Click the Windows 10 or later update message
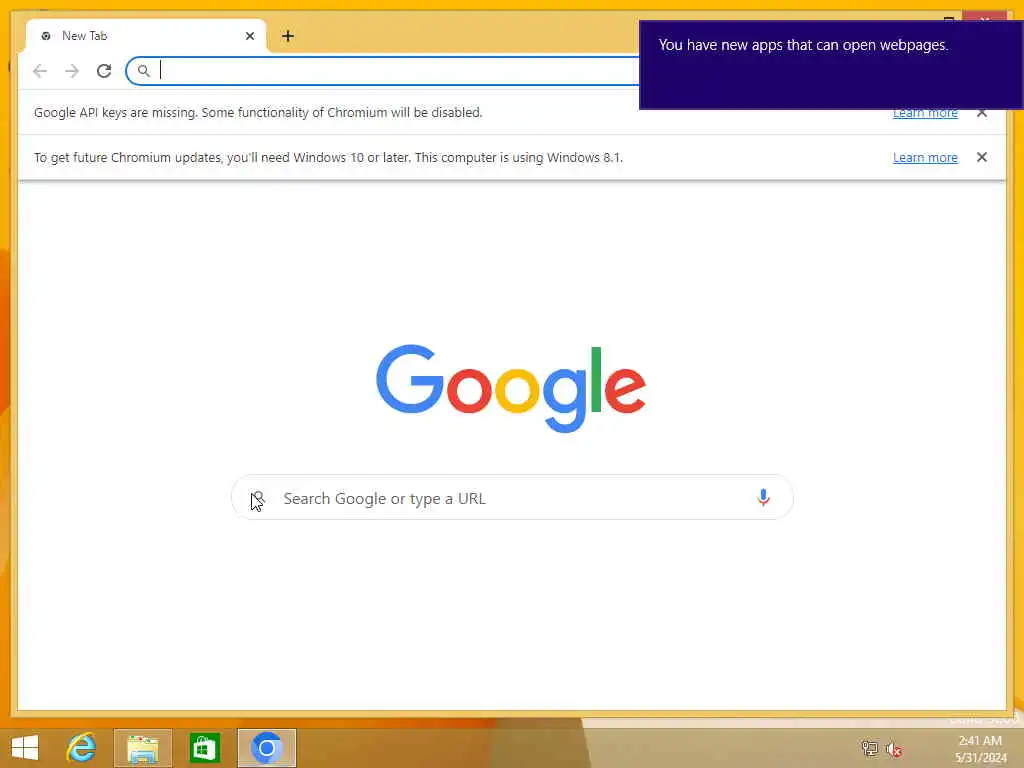The width and height of the screenshot is (1024, 768). click(328, 157)
